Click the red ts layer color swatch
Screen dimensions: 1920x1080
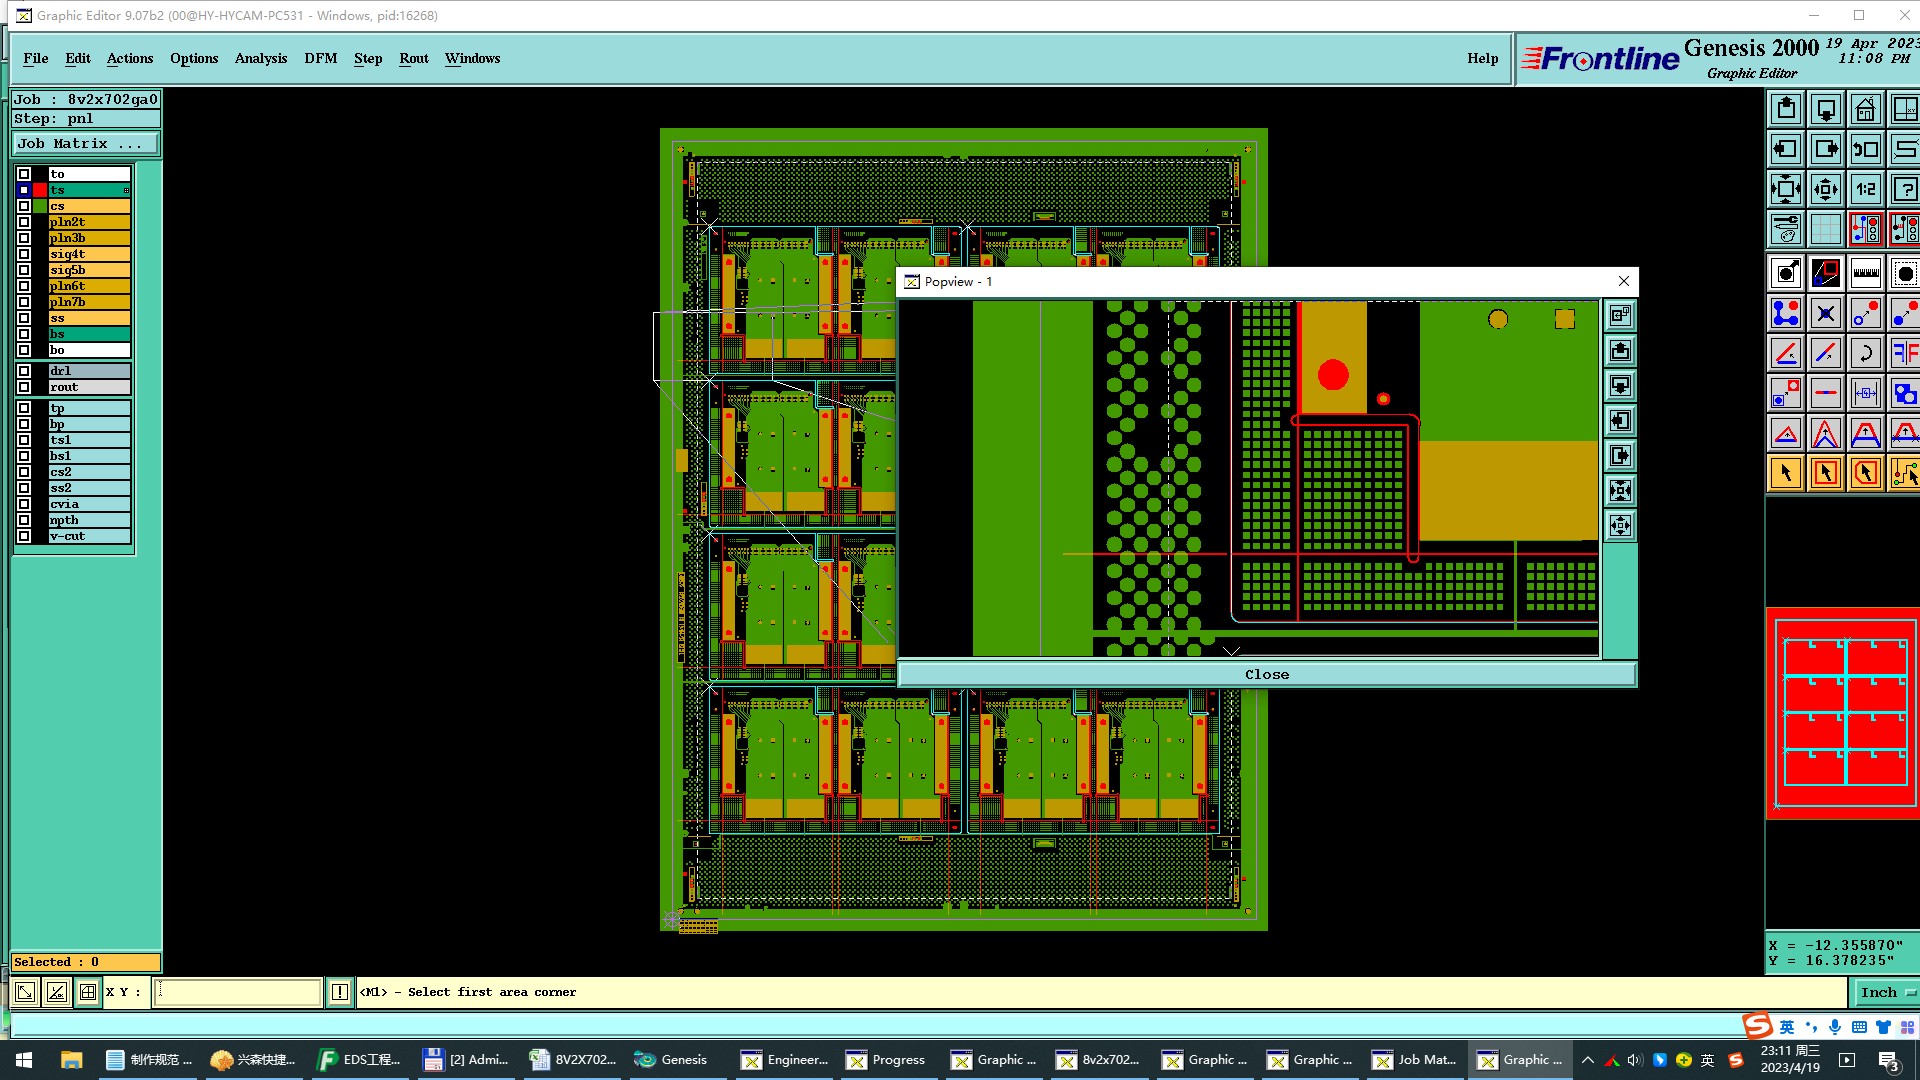click(40, 190)
